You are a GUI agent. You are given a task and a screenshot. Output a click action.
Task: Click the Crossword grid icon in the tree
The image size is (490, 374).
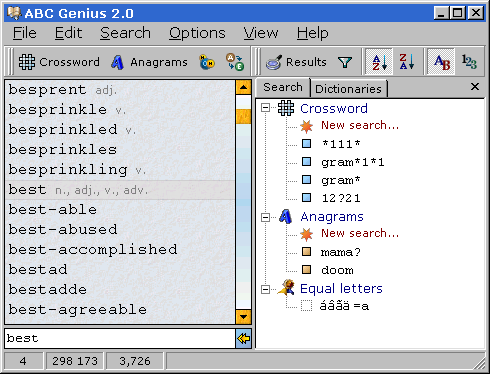pos(286,108)
